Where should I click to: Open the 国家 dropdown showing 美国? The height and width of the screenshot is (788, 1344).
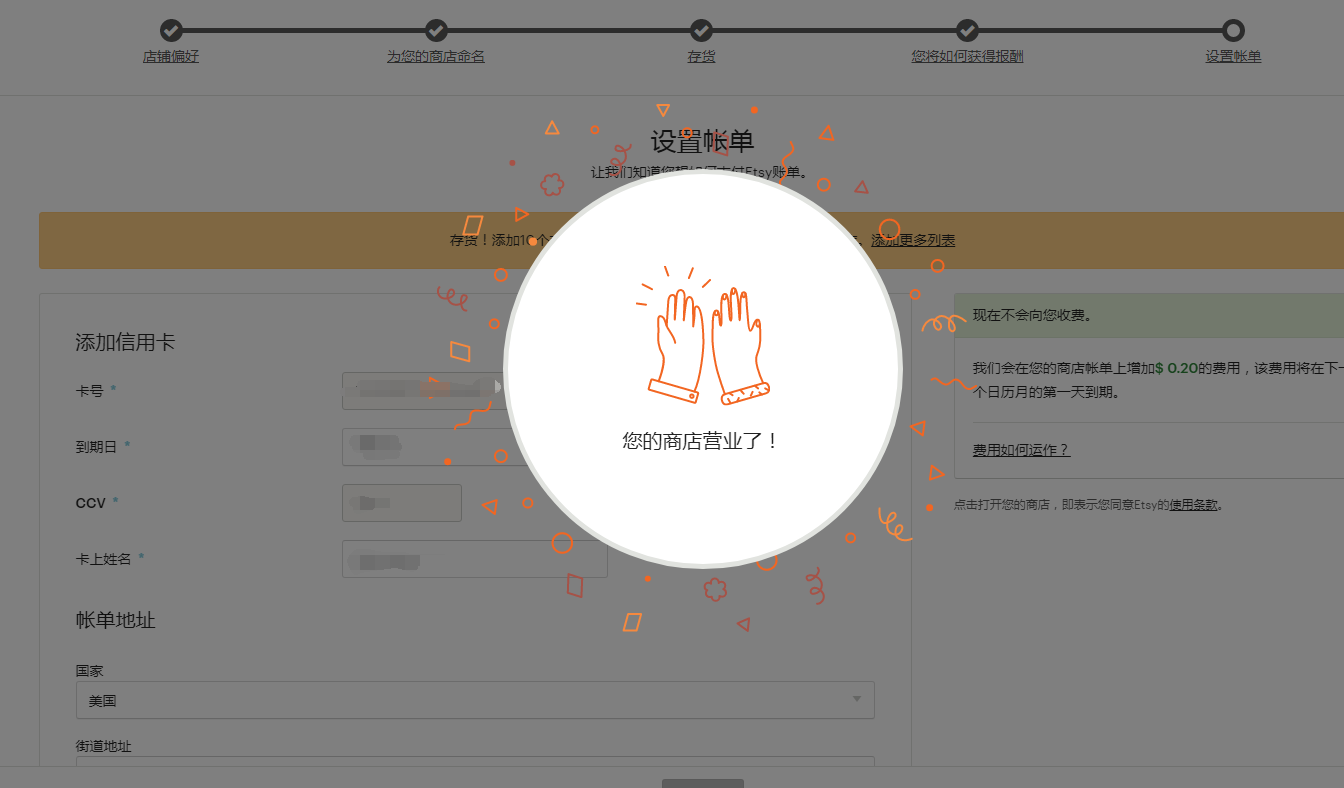[475, 700]
